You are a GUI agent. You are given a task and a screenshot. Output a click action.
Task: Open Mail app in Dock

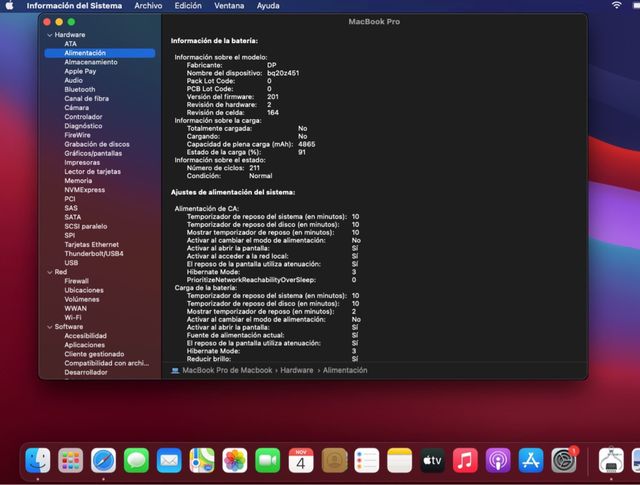click(x=169, y=460)
